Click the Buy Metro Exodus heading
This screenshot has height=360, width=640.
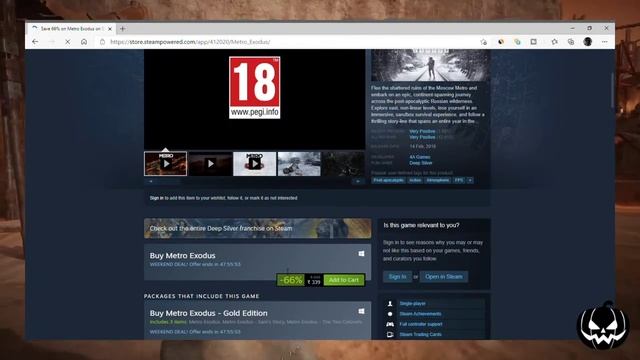182,256
